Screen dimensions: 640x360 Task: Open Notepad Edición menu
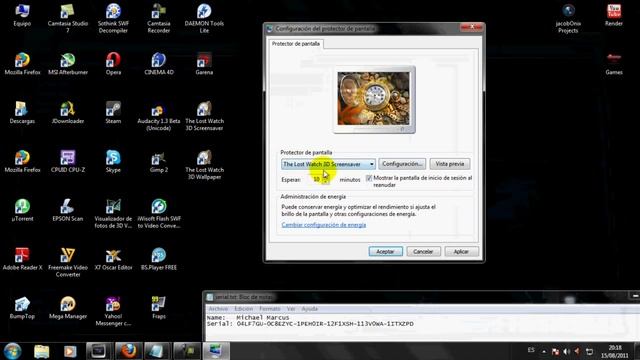tap(244, 309)
